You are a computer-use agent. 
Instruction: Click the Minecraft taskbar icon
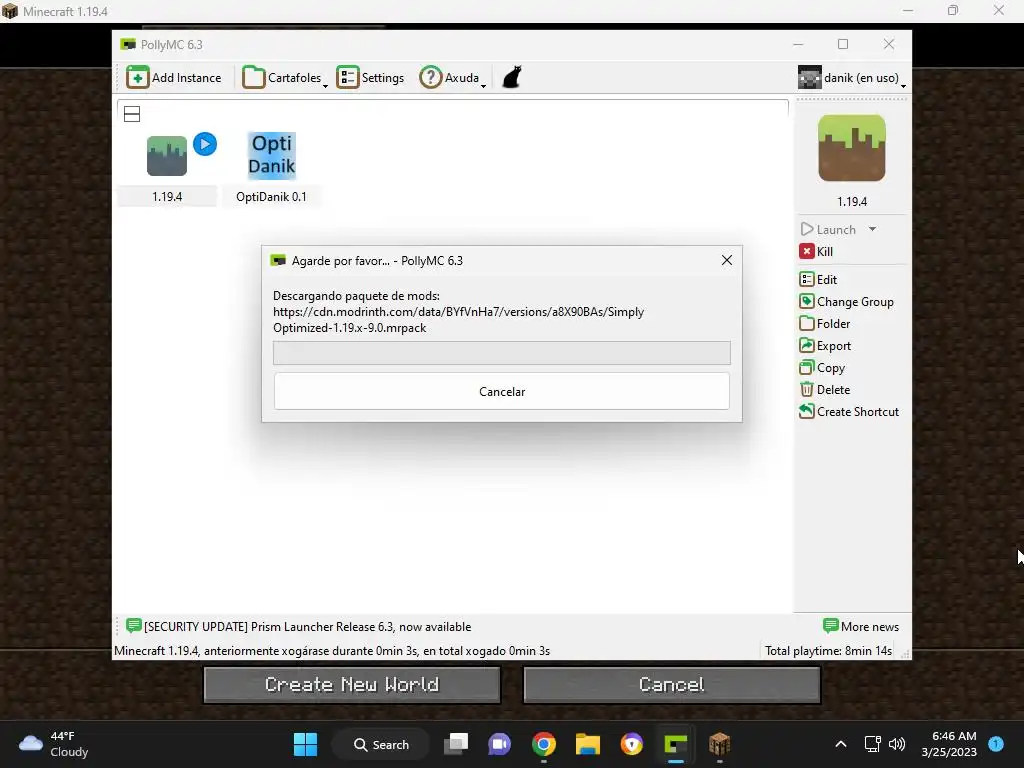pos(719,744)
